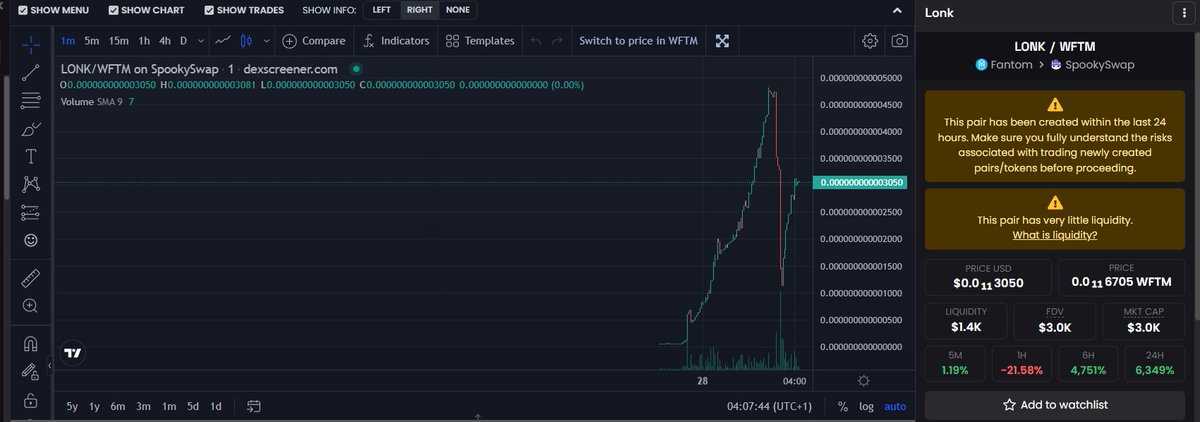The width and height of the screenshot is (1200, 422).
Task: Toggle stay in drawing mode icon
Action: (x=31, y=372)
